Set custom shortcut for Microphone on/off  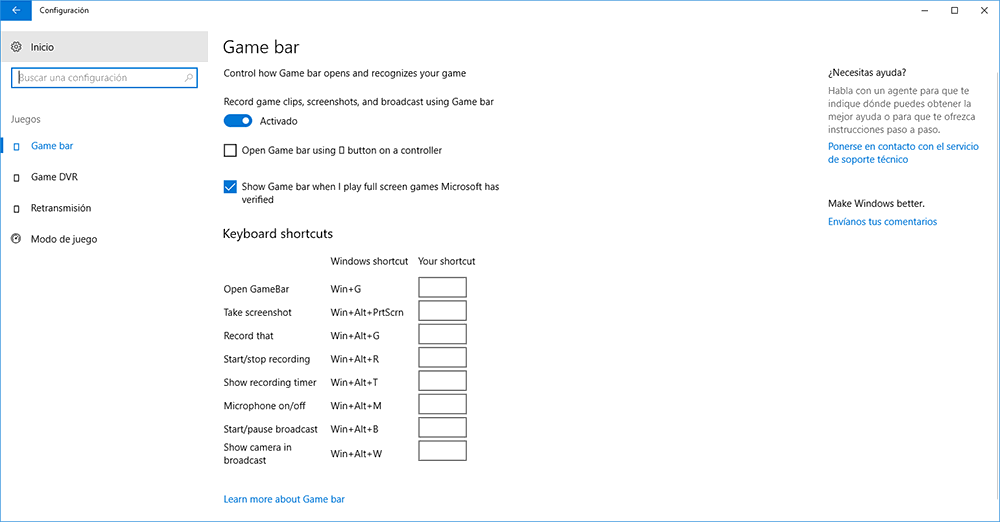point(443,404)
